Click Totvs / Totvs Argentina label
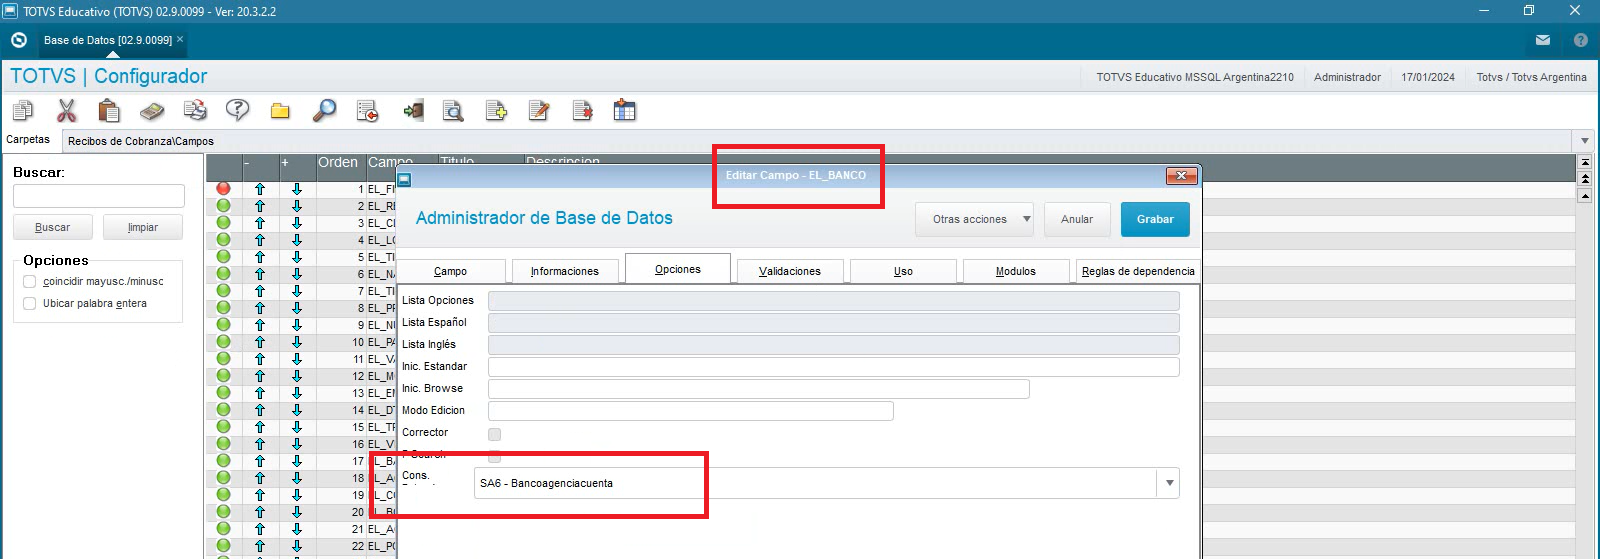Viewport: 1600px width, 559px height. pos(1531,77)
